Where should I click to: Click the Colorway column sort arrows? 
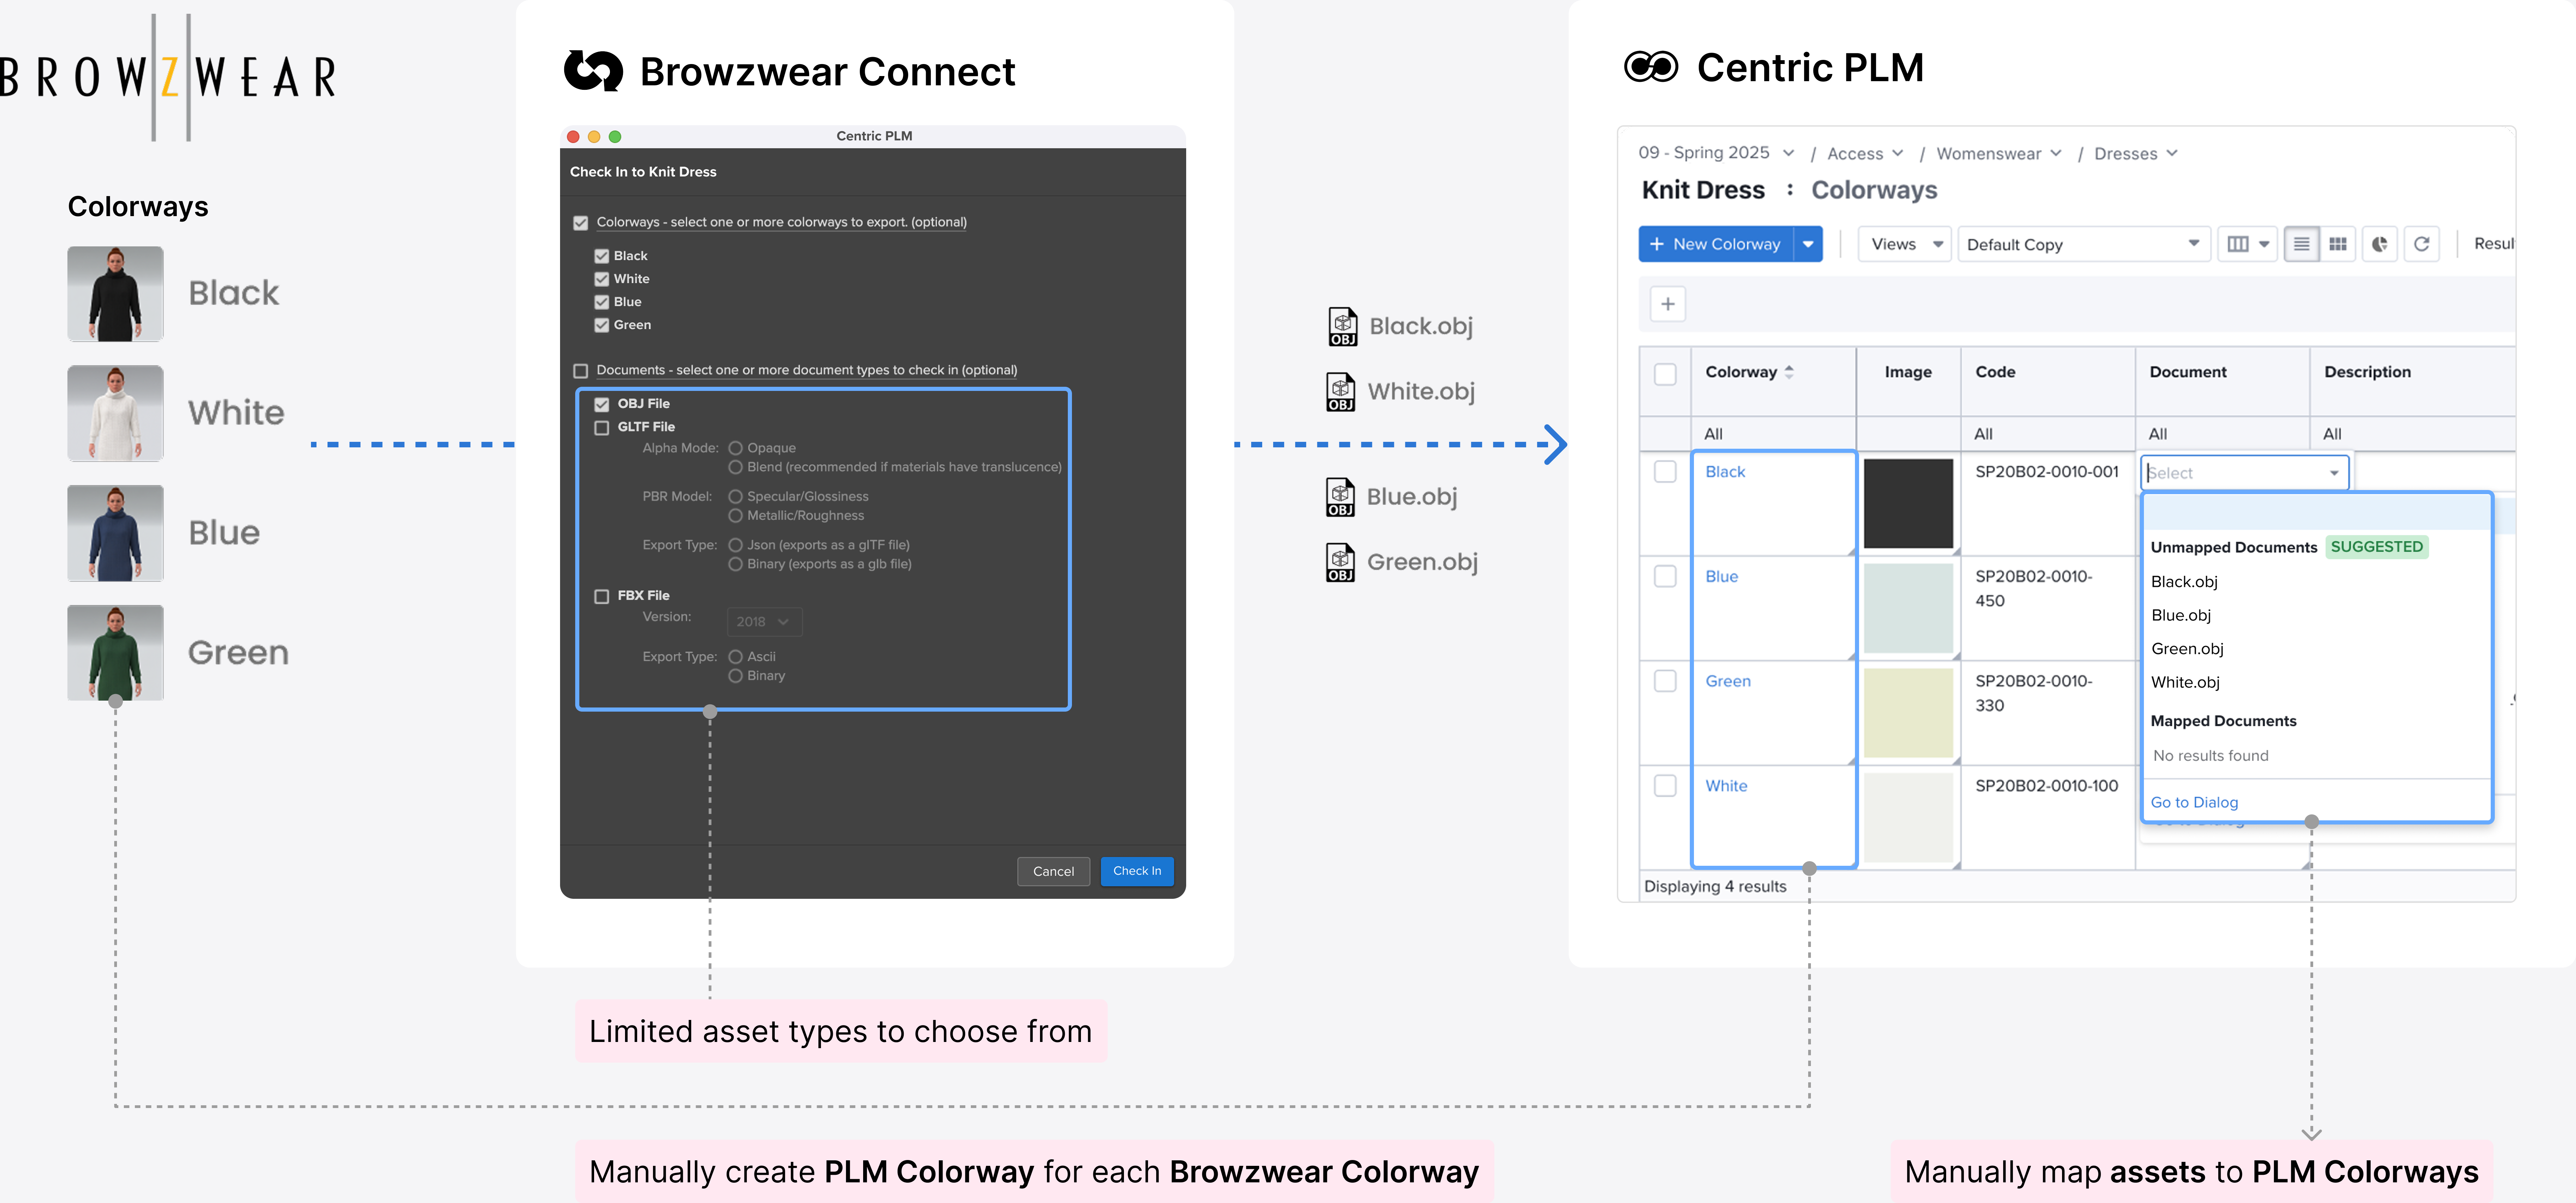point(1789,372)
